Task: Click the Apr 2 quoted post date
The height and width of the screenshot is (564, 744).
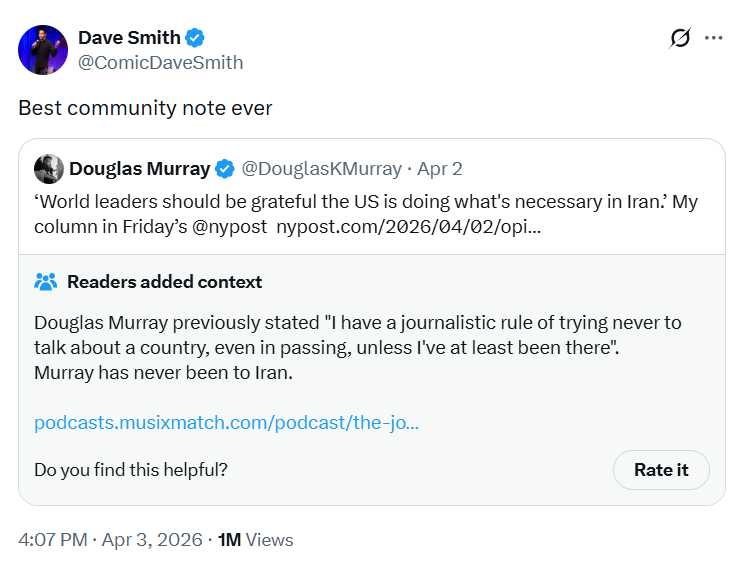Action: tap(439, 168)
